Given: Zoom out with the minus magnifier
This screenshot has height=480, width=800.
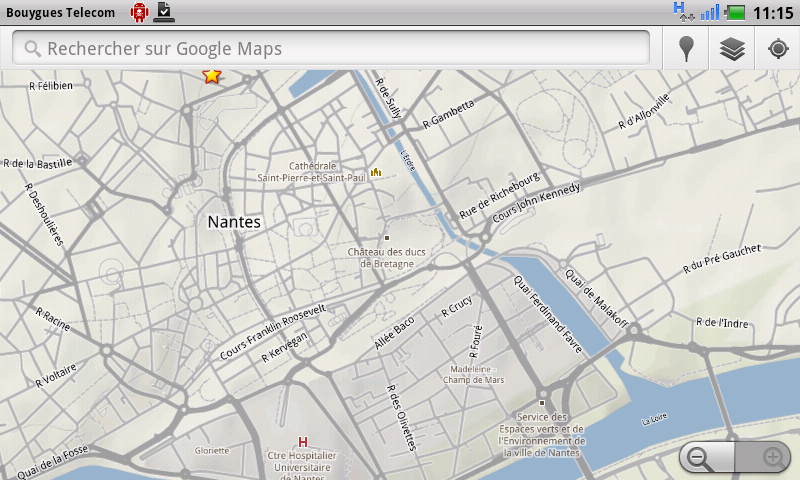Looking at the screenshot, I should pos(706,458).
